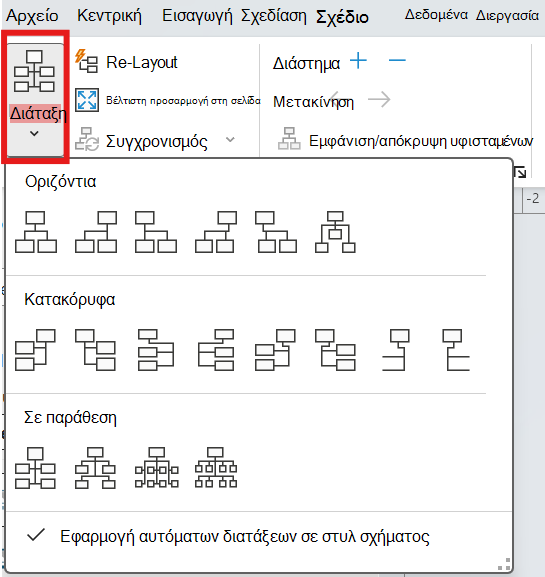Open the Κεντρική tab
The width and height of the screenshot is (545, 577).
click(109, 16)
